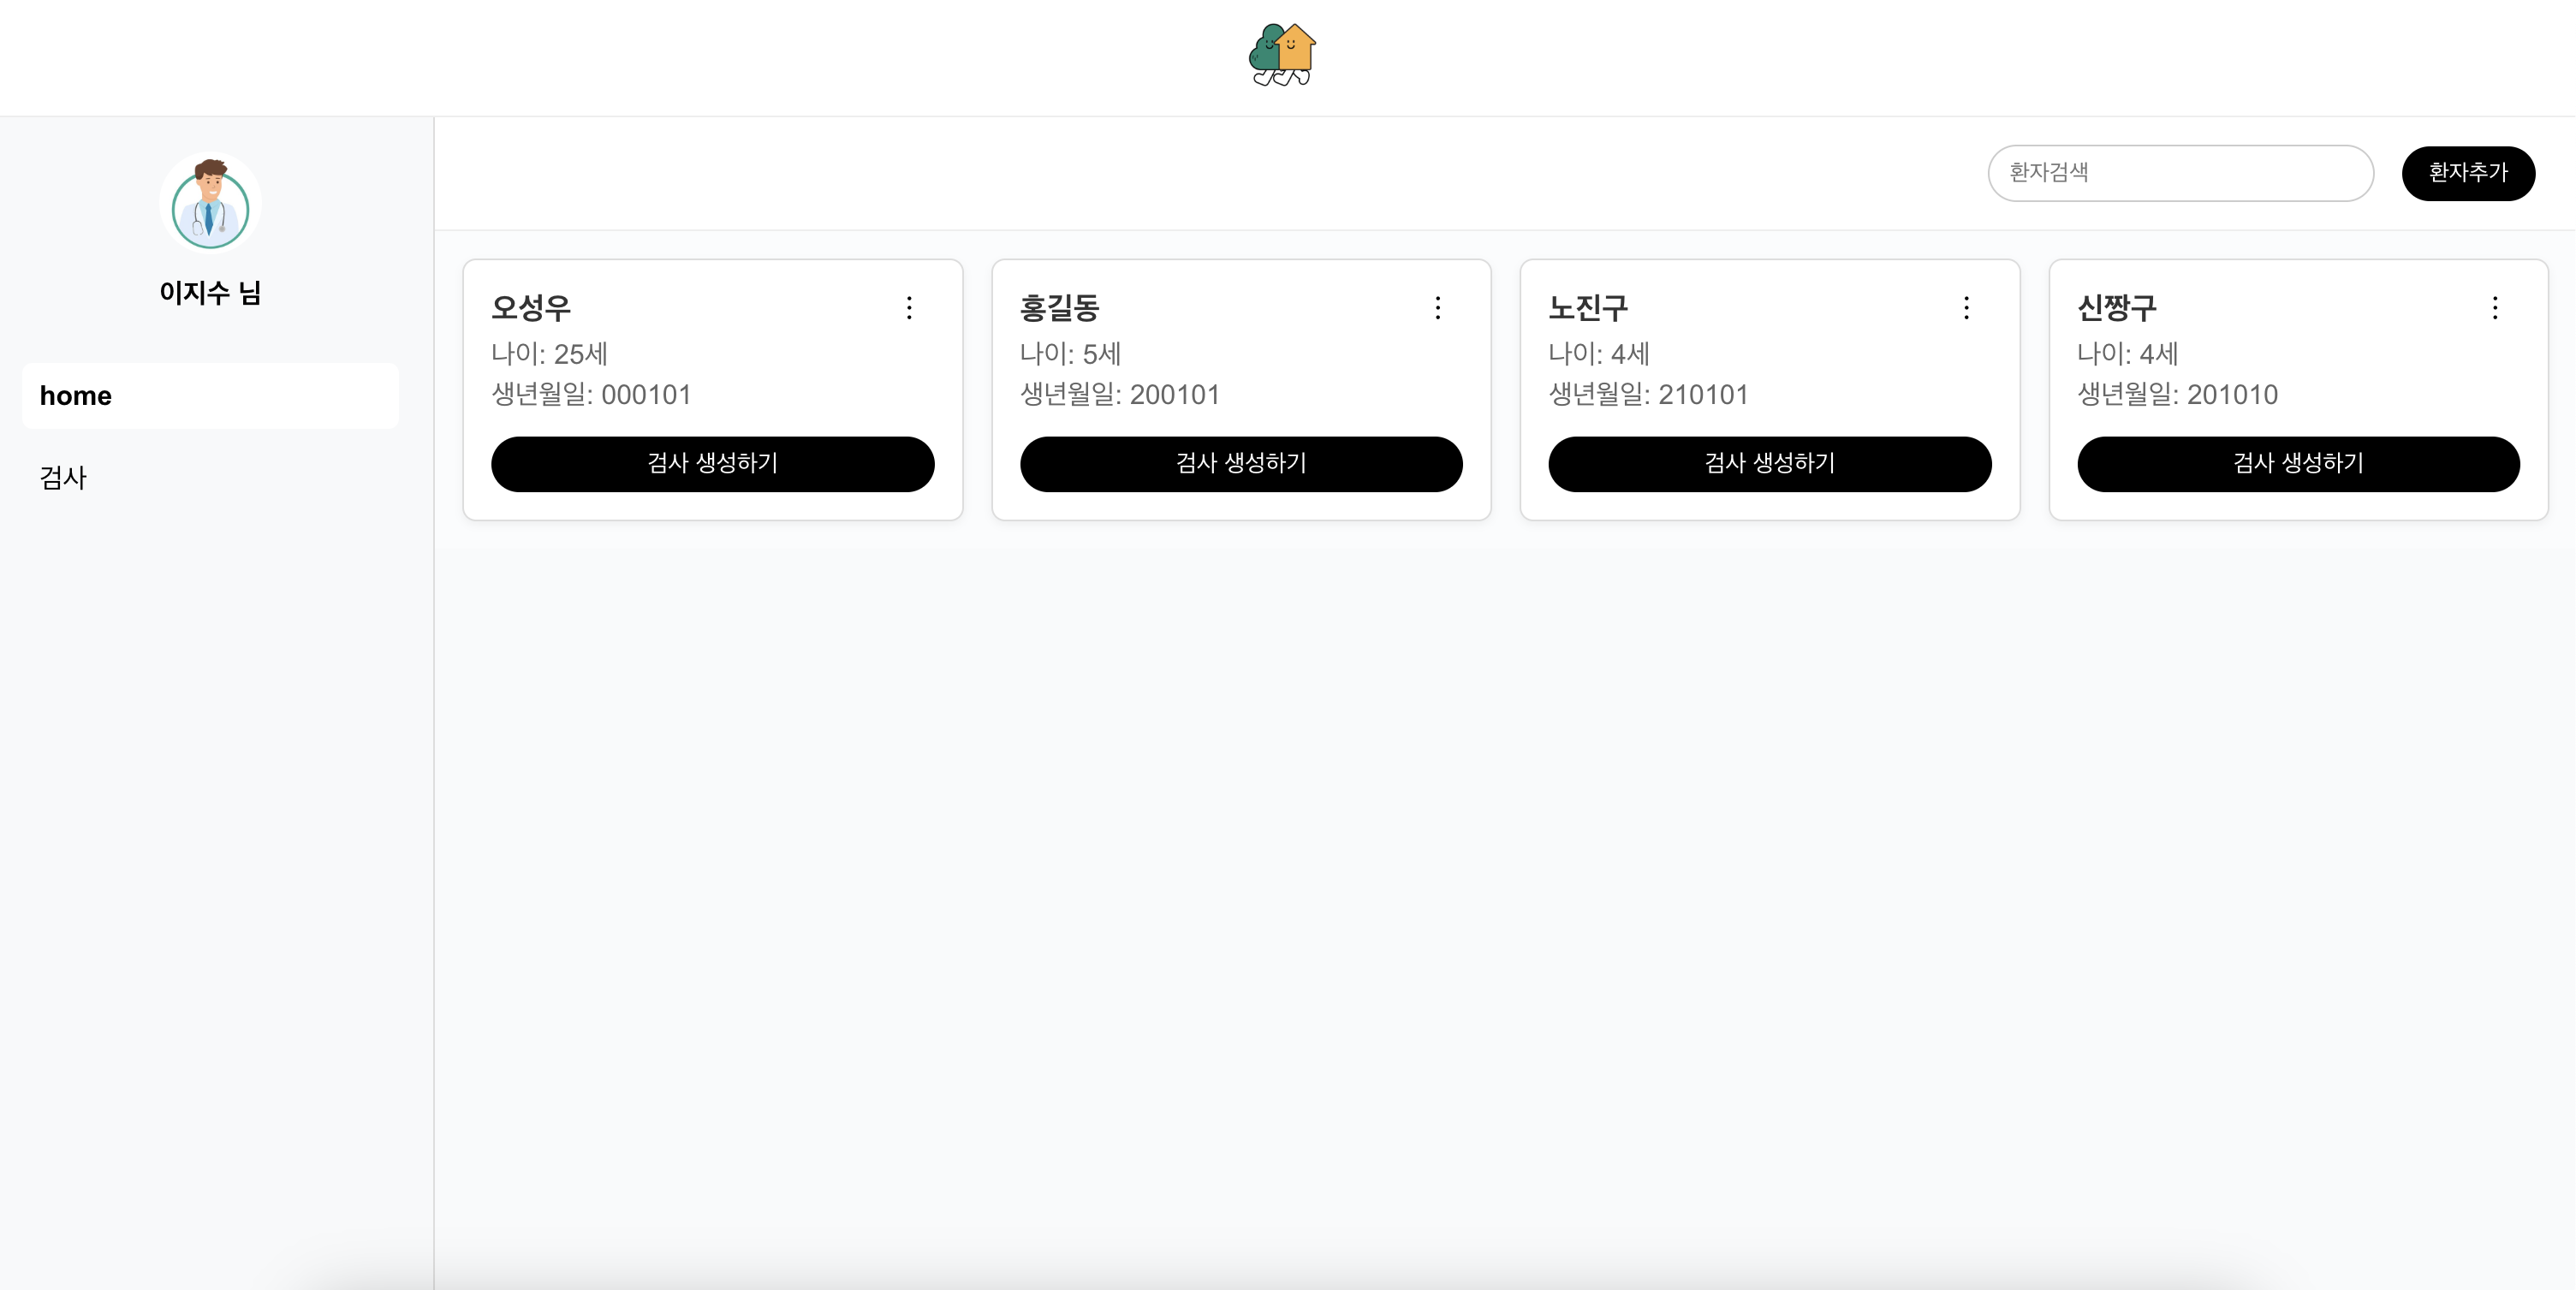Click 생년월일: 210101
Image resolution: width=2576 pixels, height=1290 pixels.
(1648, 395)
